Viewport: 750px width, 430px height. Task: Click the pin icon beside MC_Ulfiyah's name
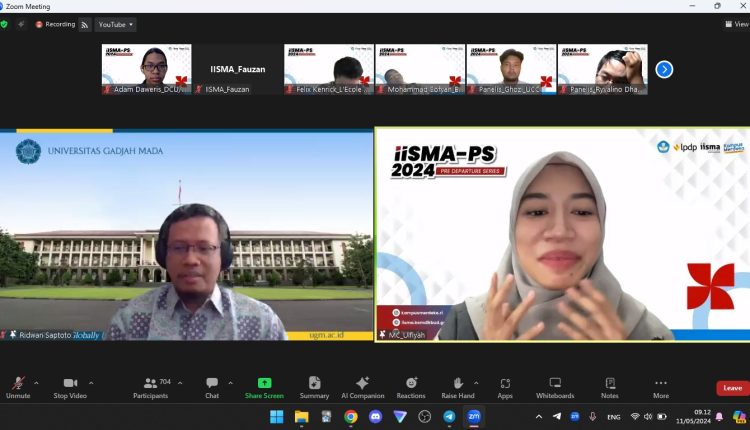coord(382,335)
